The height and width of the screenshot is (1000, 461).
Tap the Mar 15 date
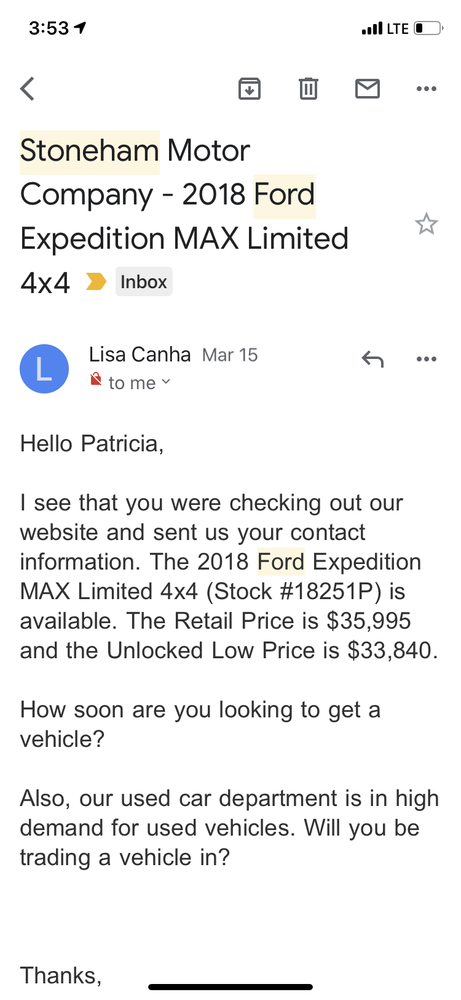230,355
